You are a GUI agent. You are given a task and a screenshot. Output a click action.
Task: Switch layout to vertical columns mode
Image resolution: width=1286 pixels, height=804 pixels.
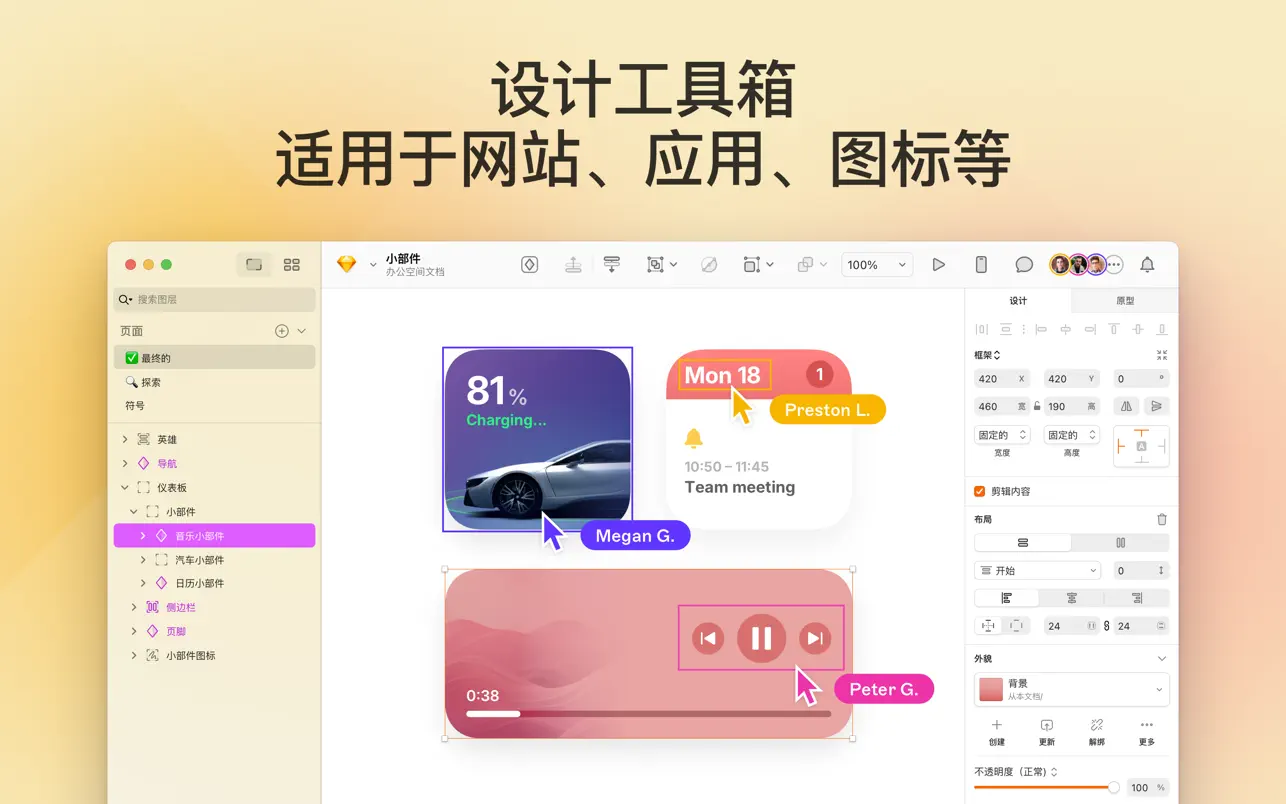click(1120, 541)
